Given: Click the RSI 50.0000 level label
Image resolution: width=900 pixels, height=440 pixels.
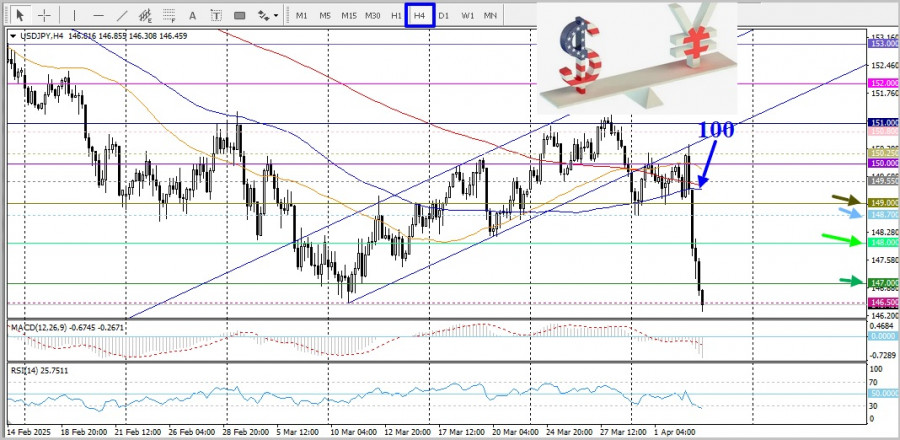Looking at the screenshot, I should [884, 394].
